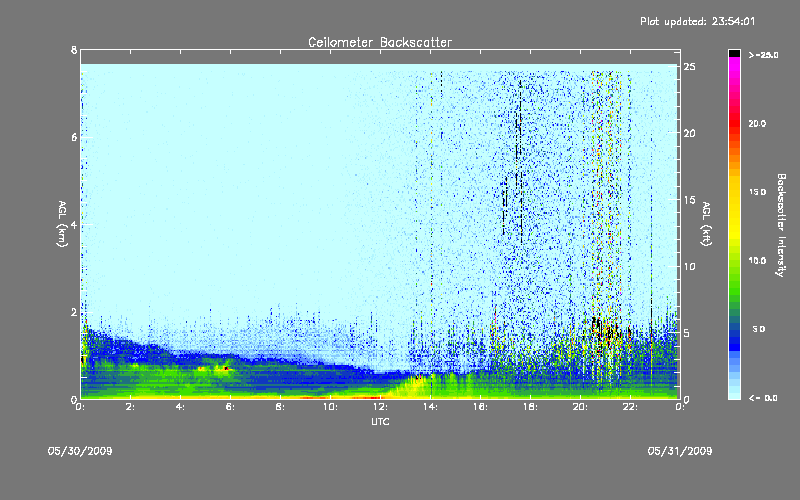Select the 25 kft tick label
Screen dimensions: 800x500
(x=690, y=67)
